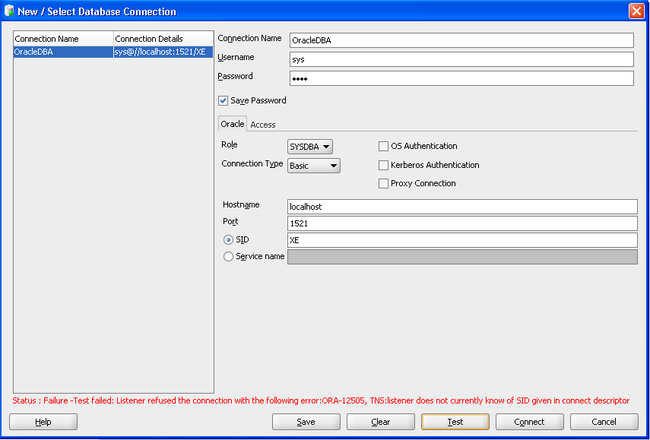The width and height of the screenshot is (650, 440).
Task: Click the Hostname field containing localhost
Action: tap(462, 207)
